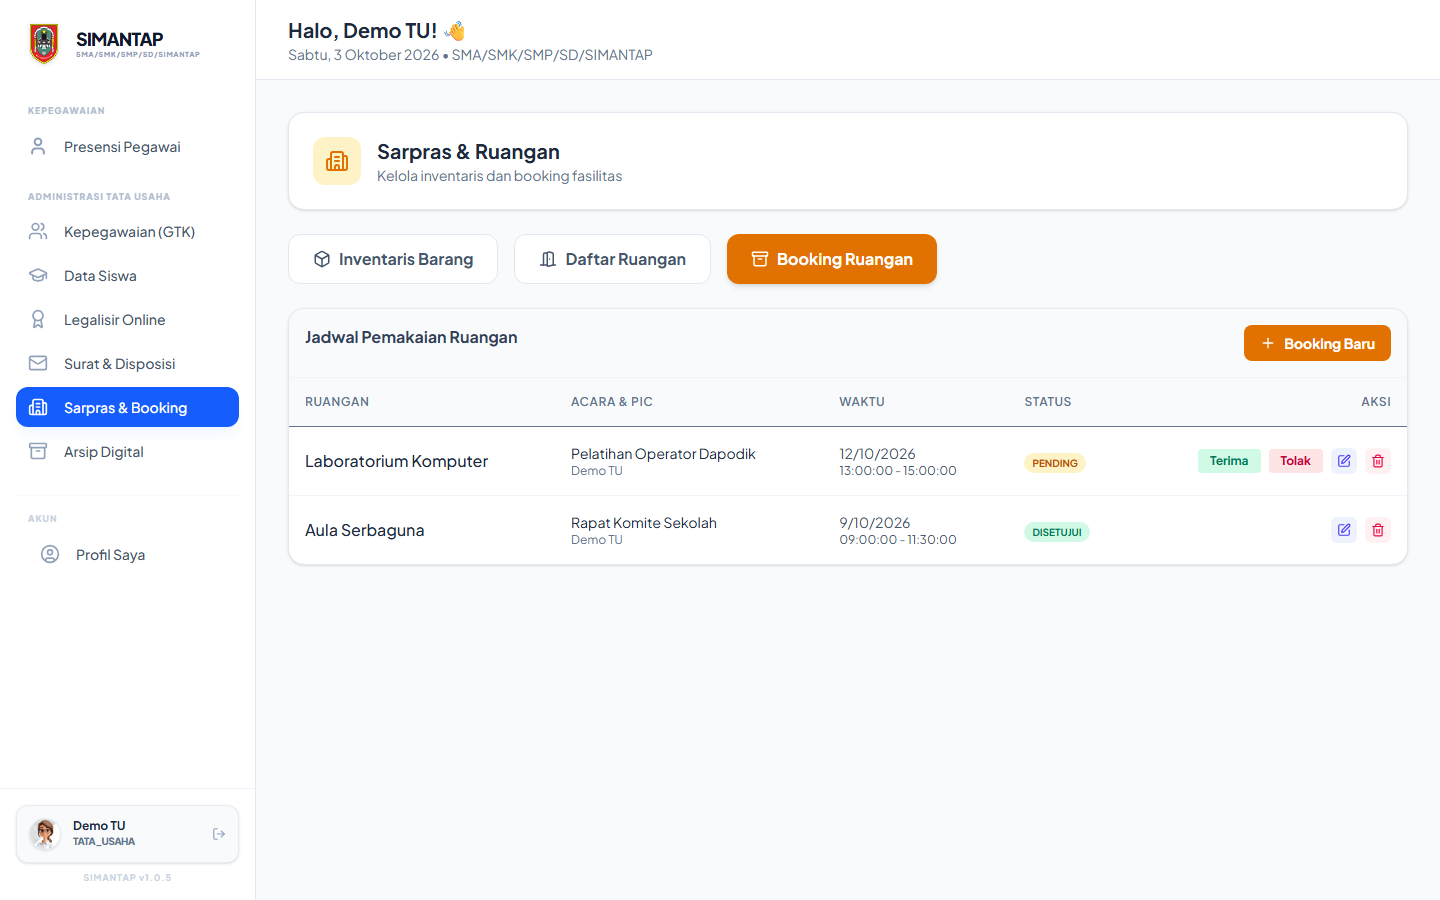The height and width of the screenshot is (900, 1440).
Task: Click the SIMANTAP logo emblem
Action: click(x=44, y=44)
